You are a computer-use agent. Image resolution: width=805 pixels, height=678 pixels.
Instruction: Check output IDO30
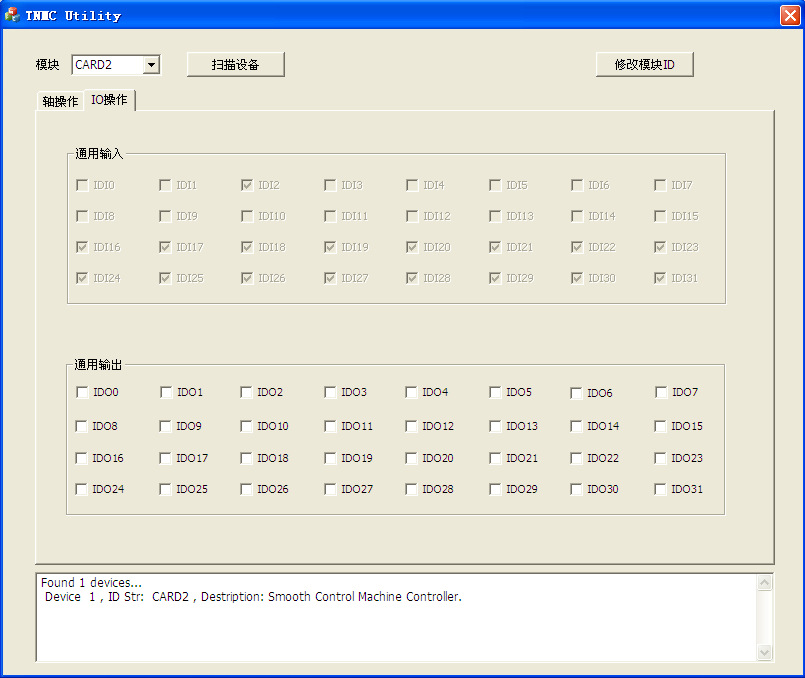576,489
